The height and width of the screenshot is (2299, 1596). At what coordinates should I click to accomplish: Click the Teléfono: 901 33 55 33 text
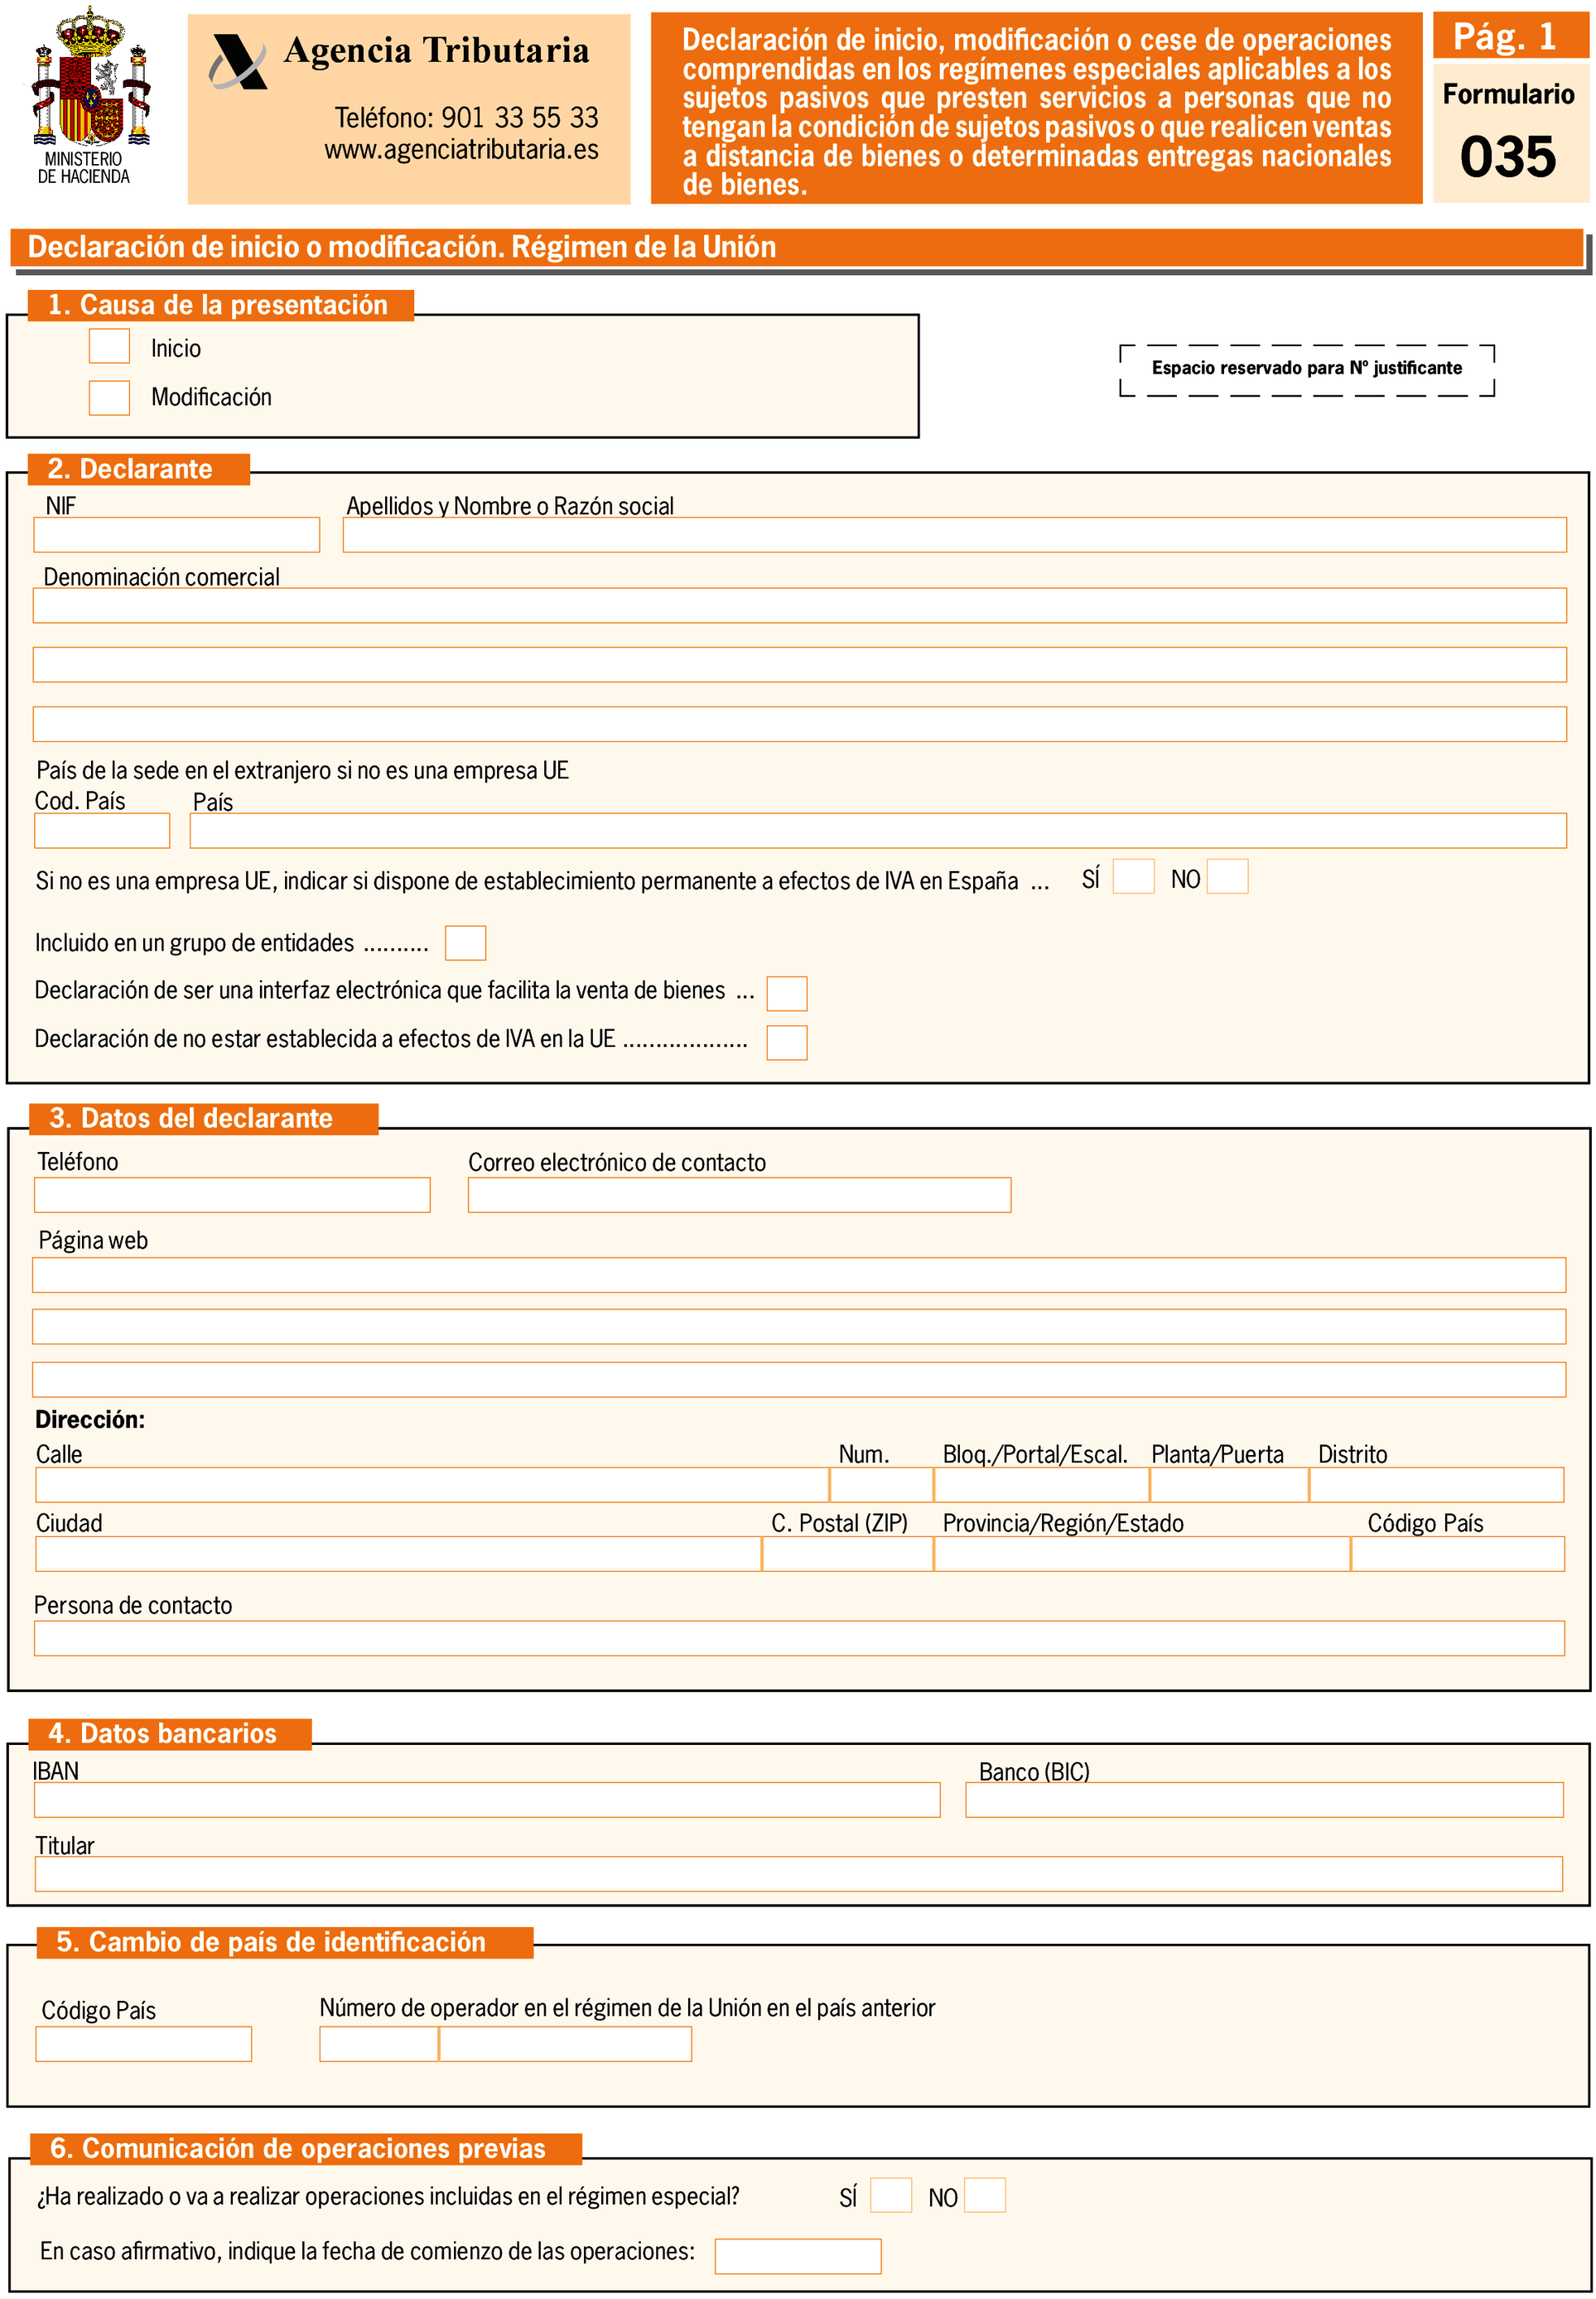tap(466, 117)
